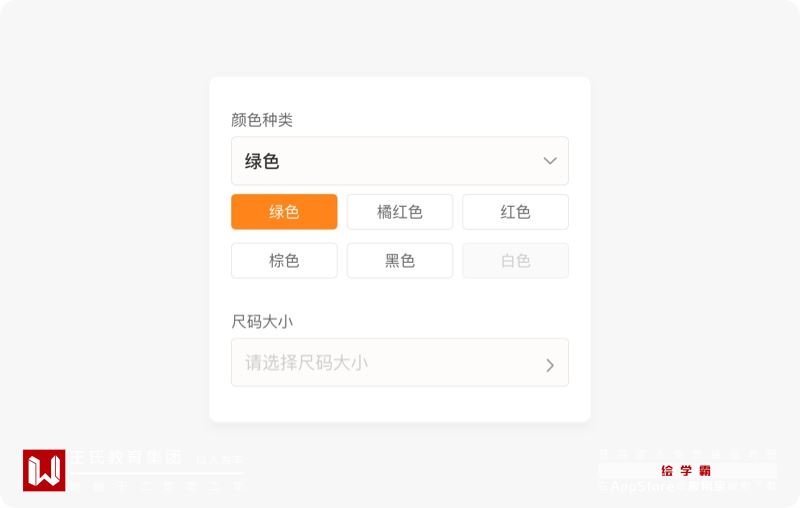Click the 尺码大小 section label
This screenshot has width=800, height=508.
[x=262, y=321]
